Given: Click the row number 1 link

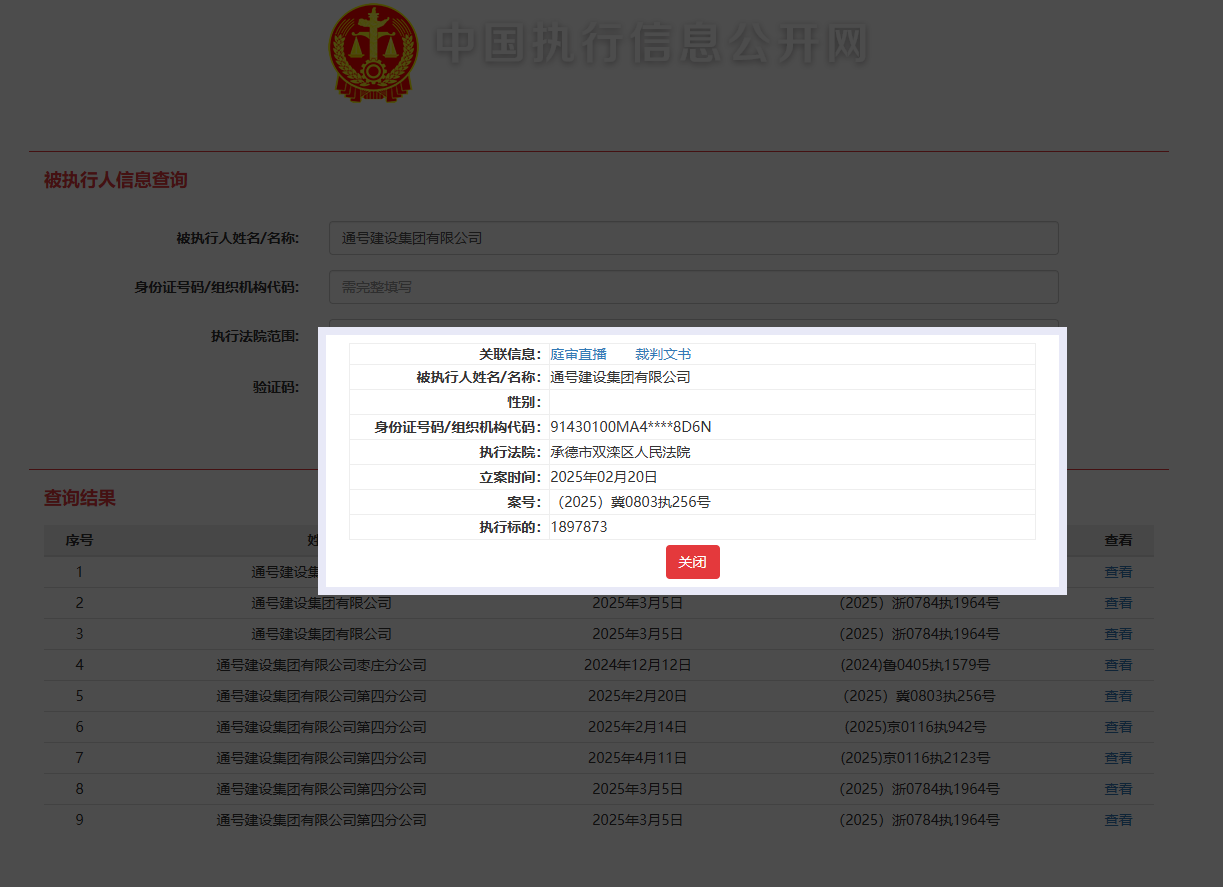Looking at the screenshot, I should pos(80,572).
